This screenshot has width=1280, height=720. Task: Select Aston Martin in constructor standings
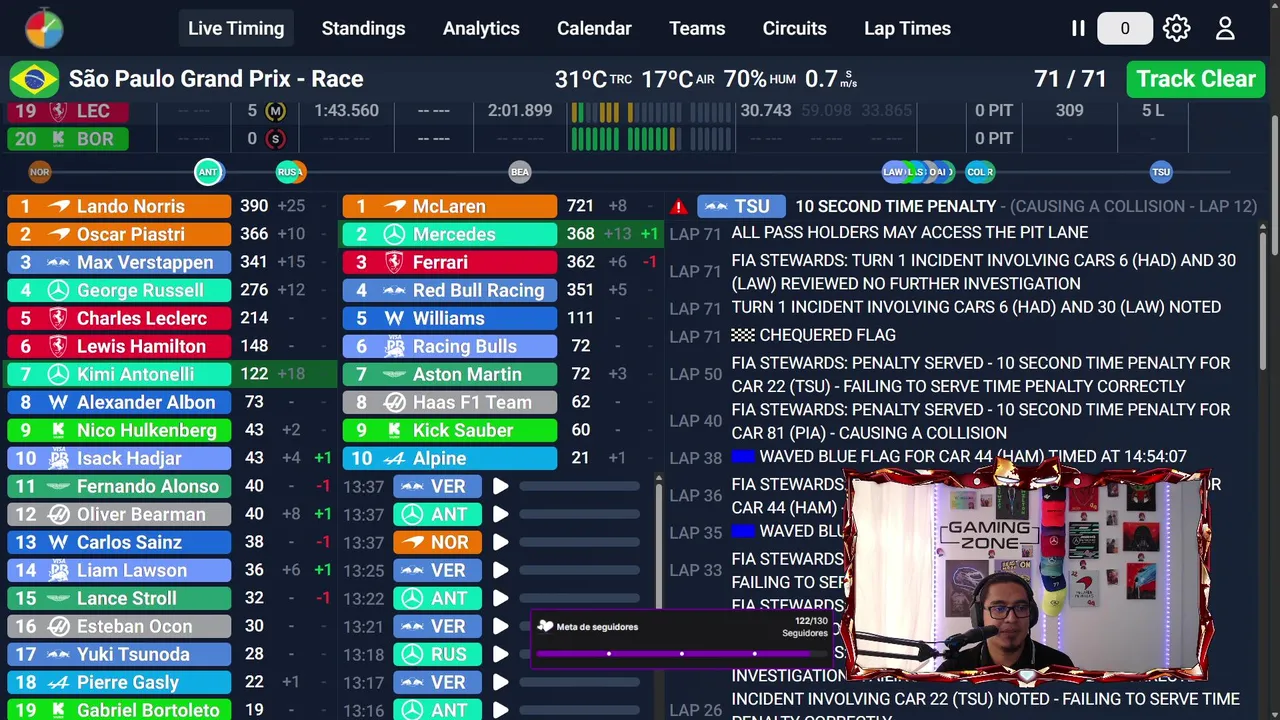(450, 374)
